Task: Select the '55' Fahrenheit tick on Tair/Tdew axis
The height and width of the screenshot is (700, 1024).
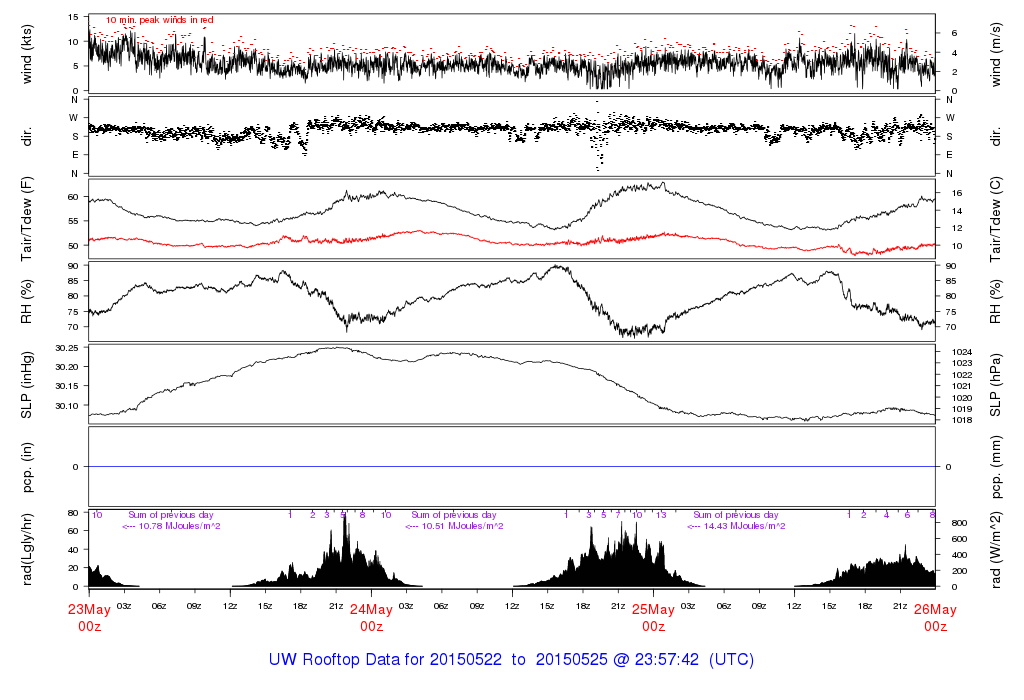Action: 73,221
